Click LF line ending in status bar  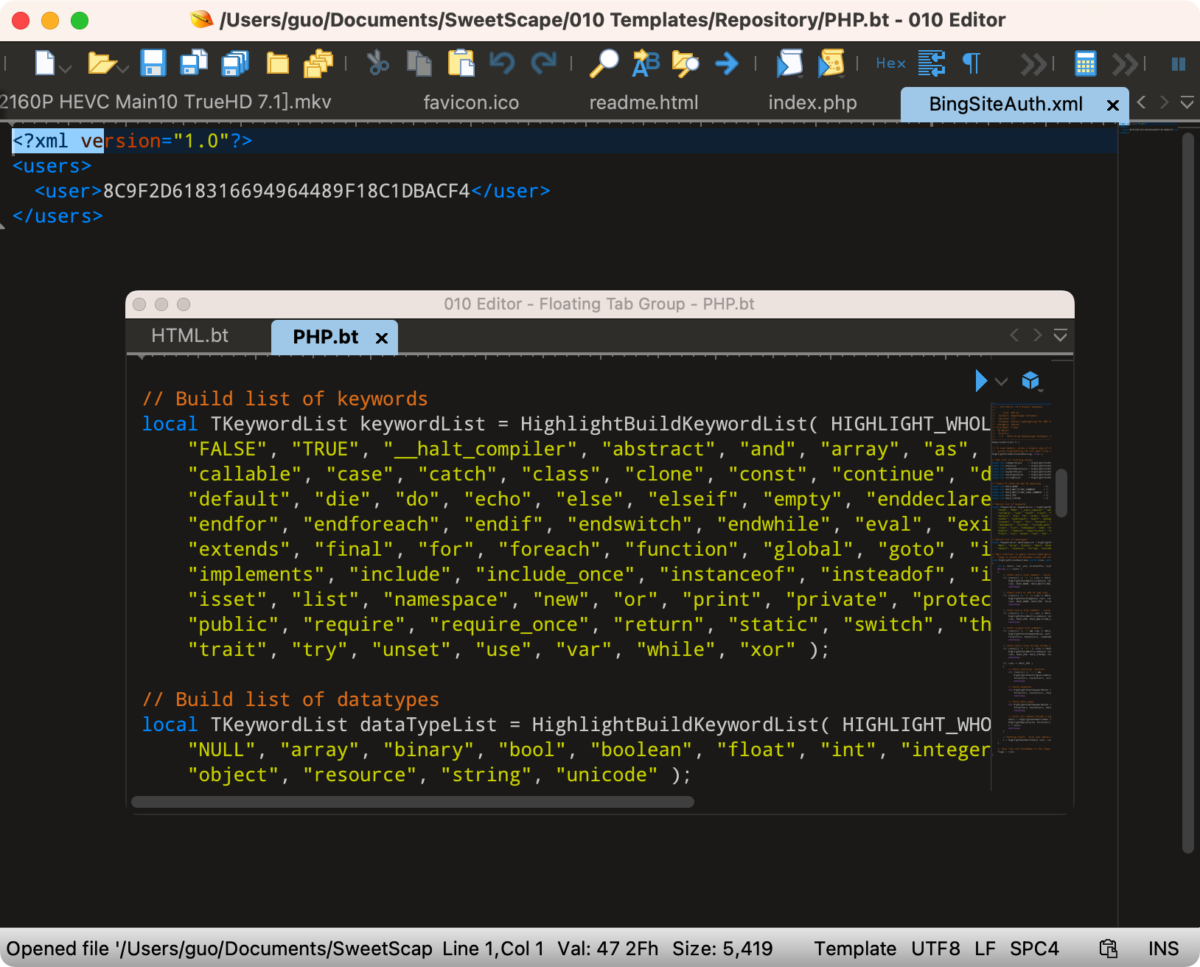(x=985, y=948)
